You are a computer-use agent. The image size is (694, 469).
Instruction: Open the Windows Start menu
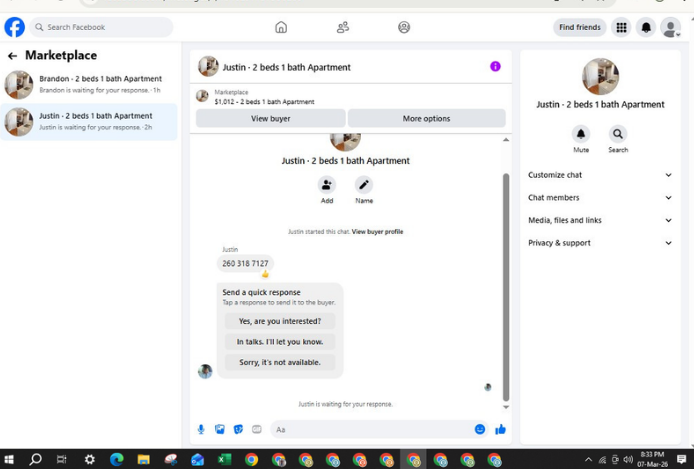tap(9, 460)
